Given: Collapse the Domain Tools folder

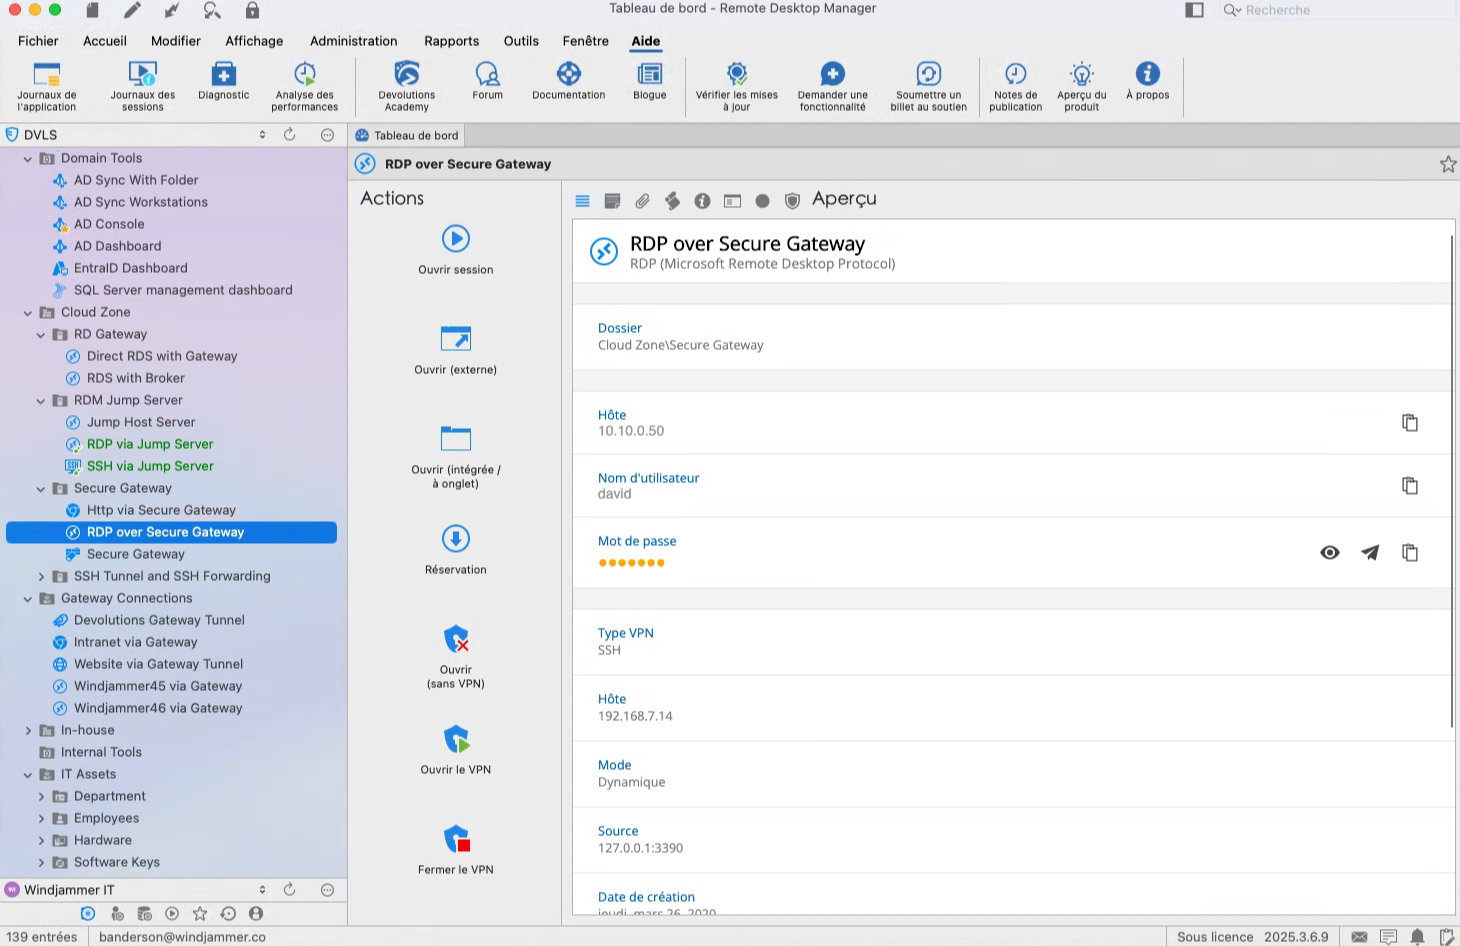Looking at the screenshot, I should [28, 158].
